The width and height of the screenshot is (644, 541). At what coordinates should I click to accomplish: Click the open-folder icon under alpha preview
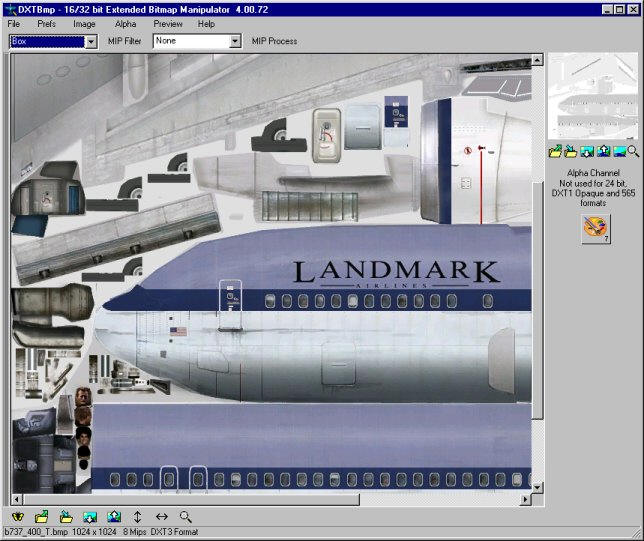555,151
